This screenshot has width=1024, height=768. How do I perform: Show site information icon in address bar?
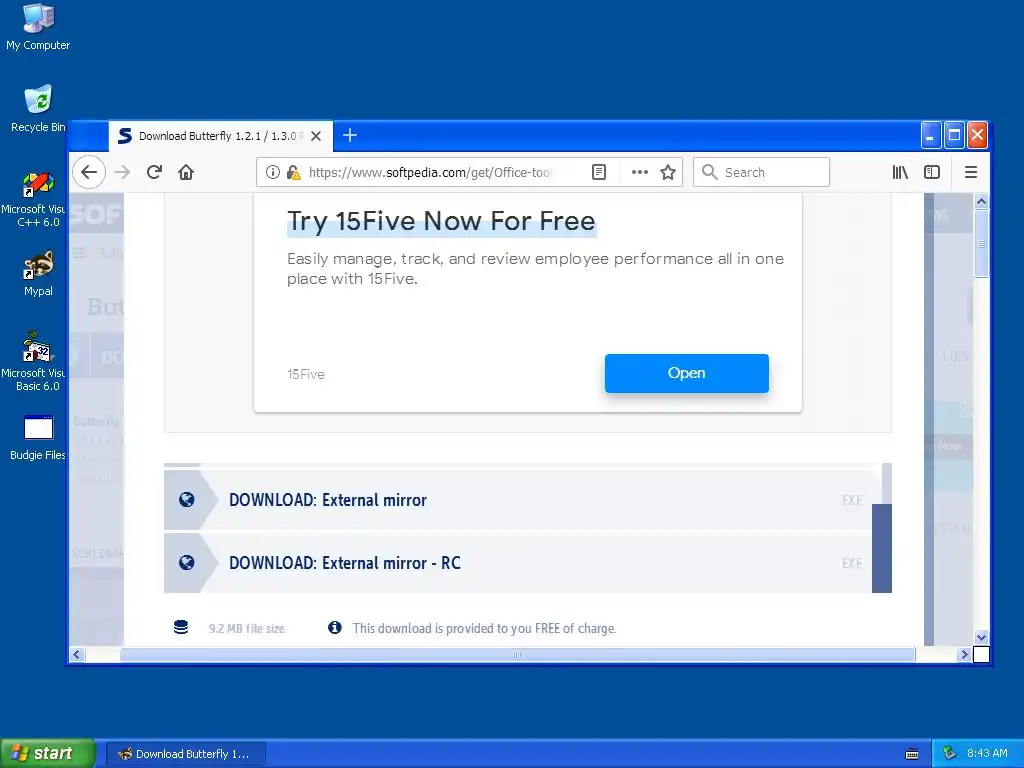tap(273, 172)
